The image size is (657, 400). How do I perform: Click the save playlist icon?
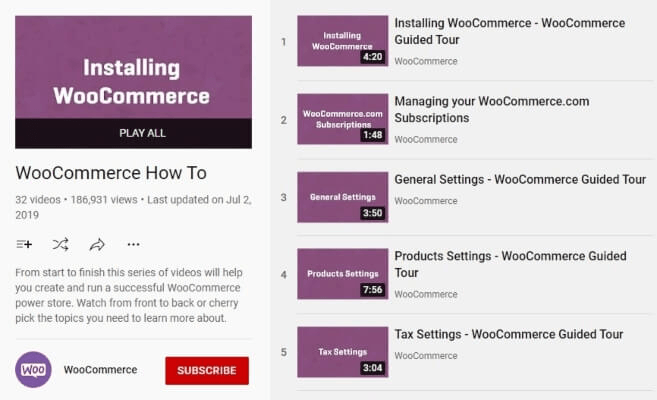click(24, 244)
